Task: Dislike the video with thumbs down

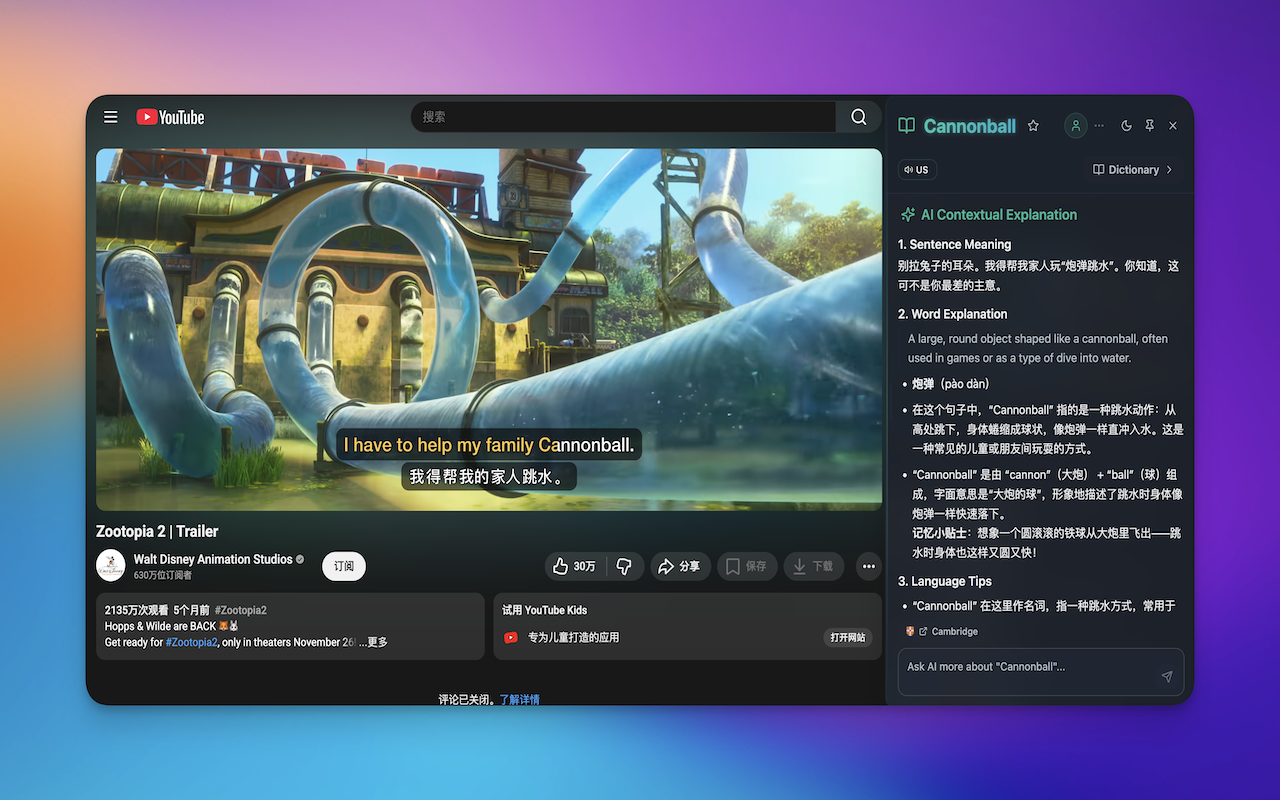Action: [x=624, y=567]
